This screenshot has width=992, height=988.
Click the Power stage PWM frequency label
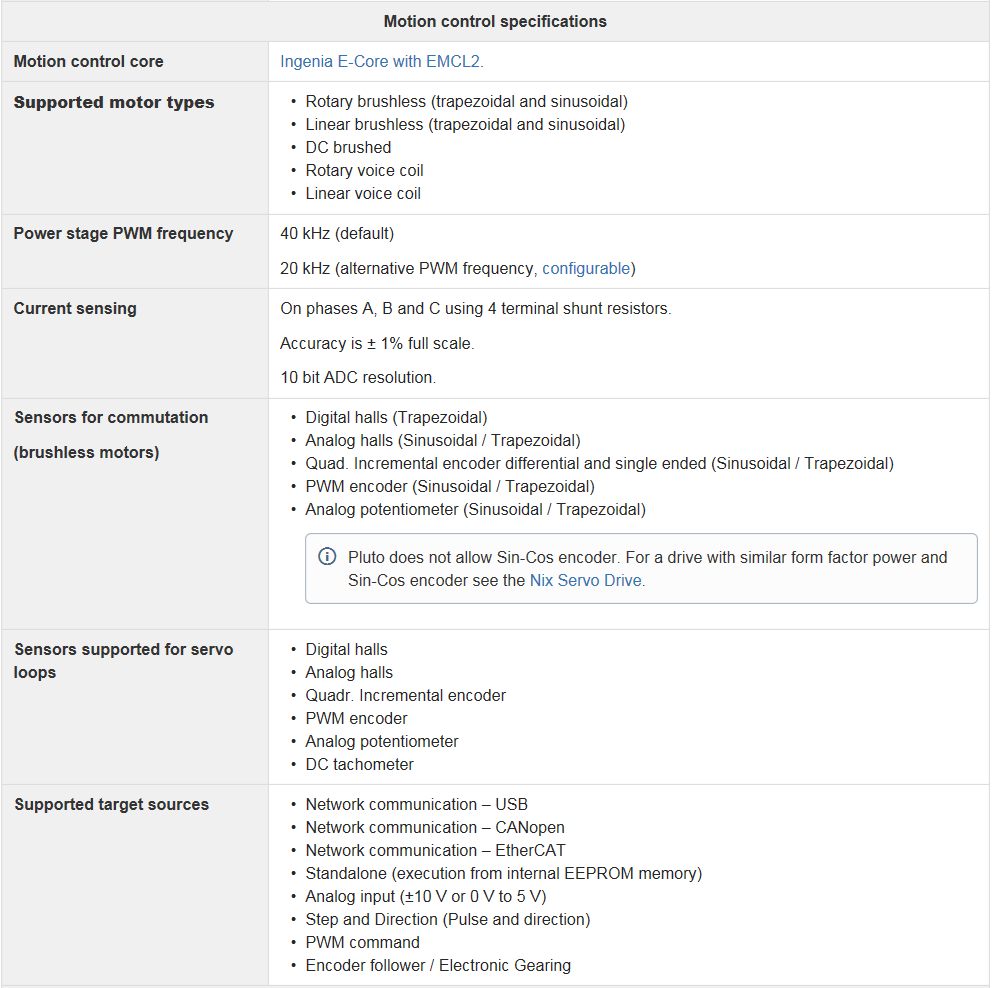pyautogui.click(x=123, y=233)
